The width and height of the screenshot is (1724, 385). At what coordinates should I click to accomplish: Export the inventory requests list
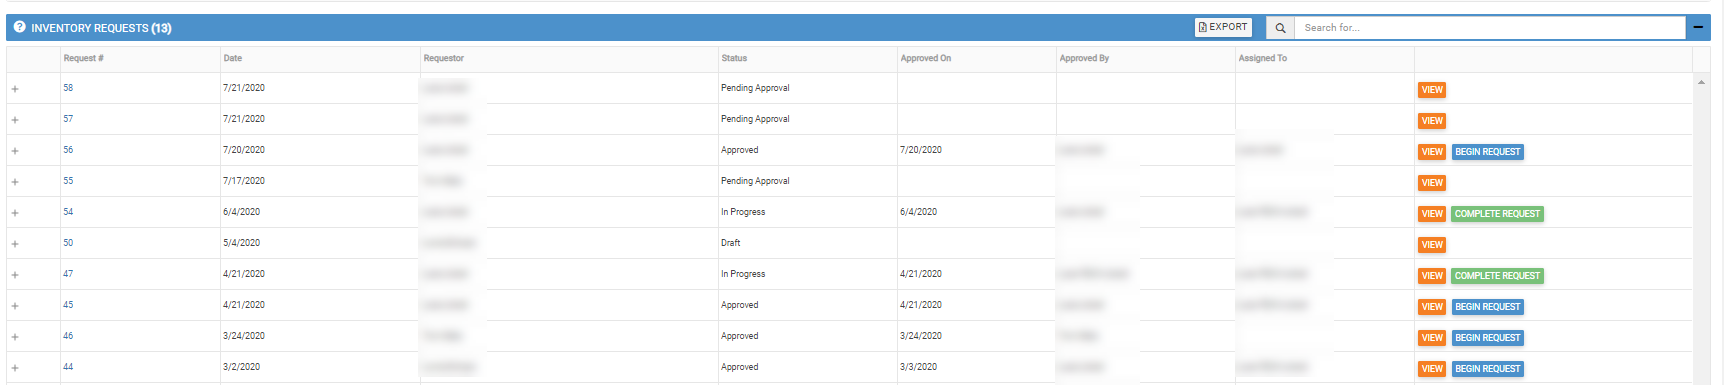tap(1223, 27)
